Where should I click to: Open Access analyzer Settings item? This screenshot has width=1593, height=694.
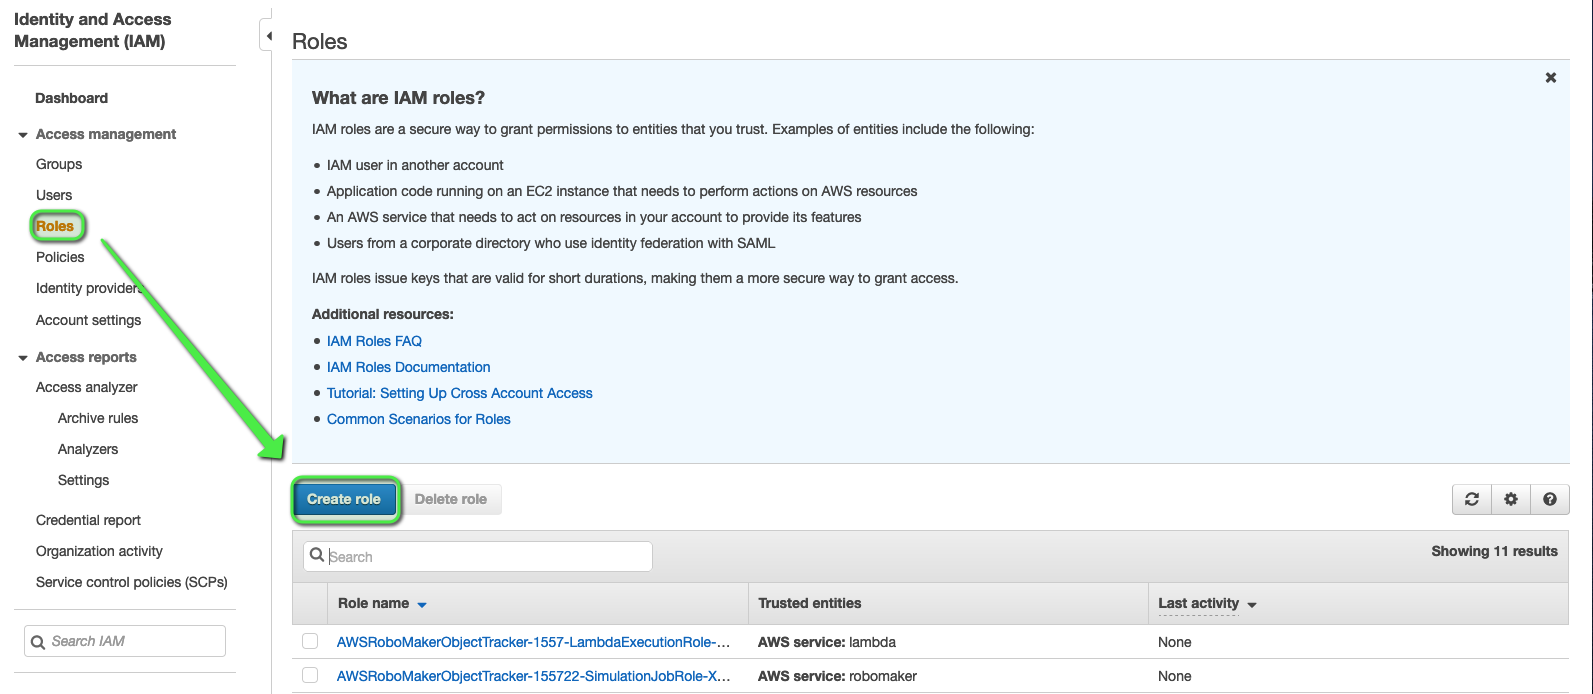click(x=84, y=480)
